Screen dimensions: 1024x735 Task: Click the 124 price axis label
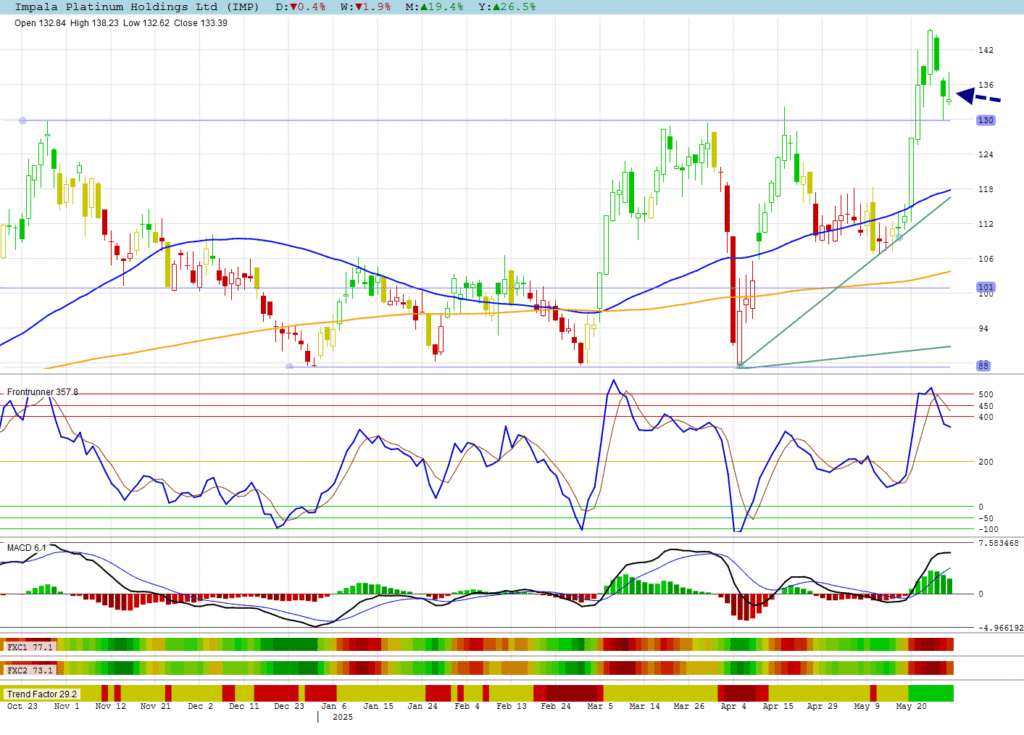point(985,155)
